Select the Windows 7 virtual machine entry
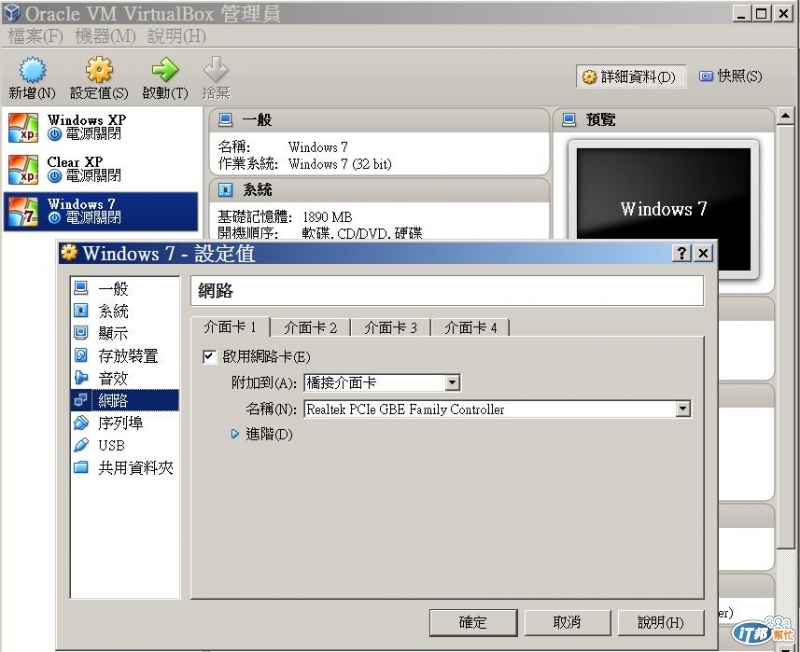Screen dimensions: 800x652 (x=101, y=211)
